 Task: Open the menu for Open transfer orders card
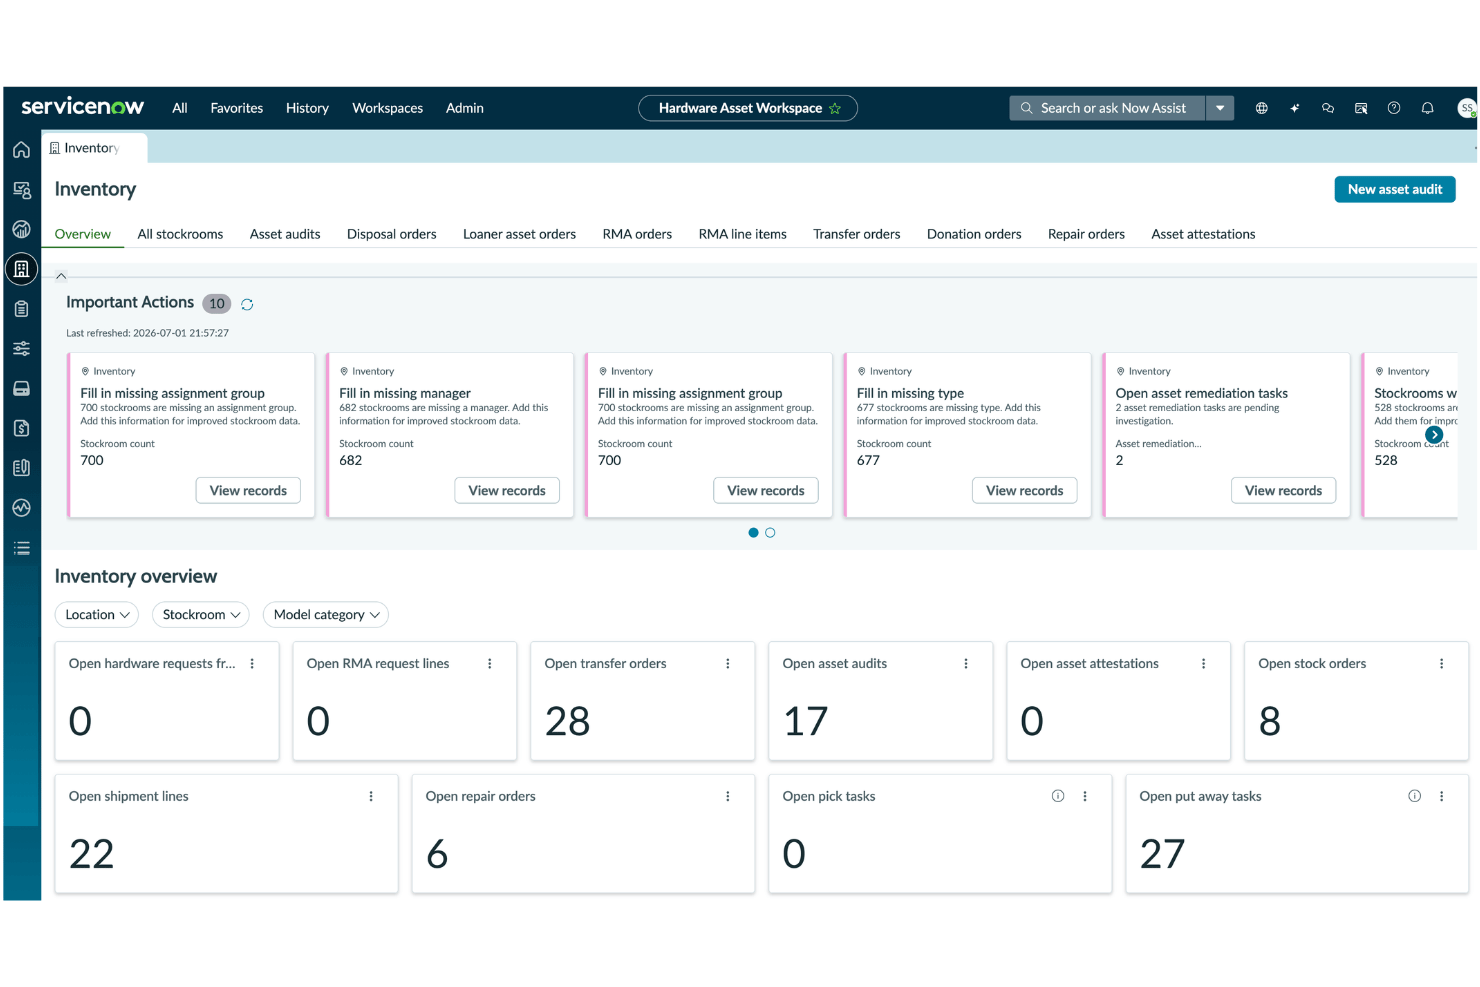(x=728, y=664)
